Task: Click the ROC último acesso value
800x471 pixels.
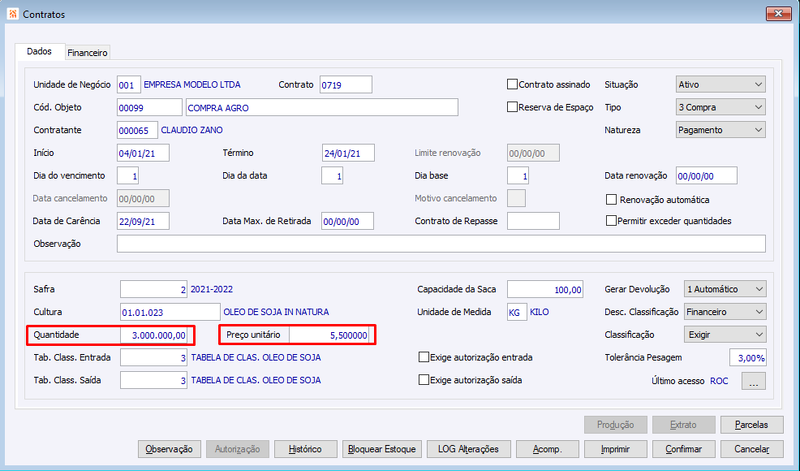Action: (x=719, y=381)
